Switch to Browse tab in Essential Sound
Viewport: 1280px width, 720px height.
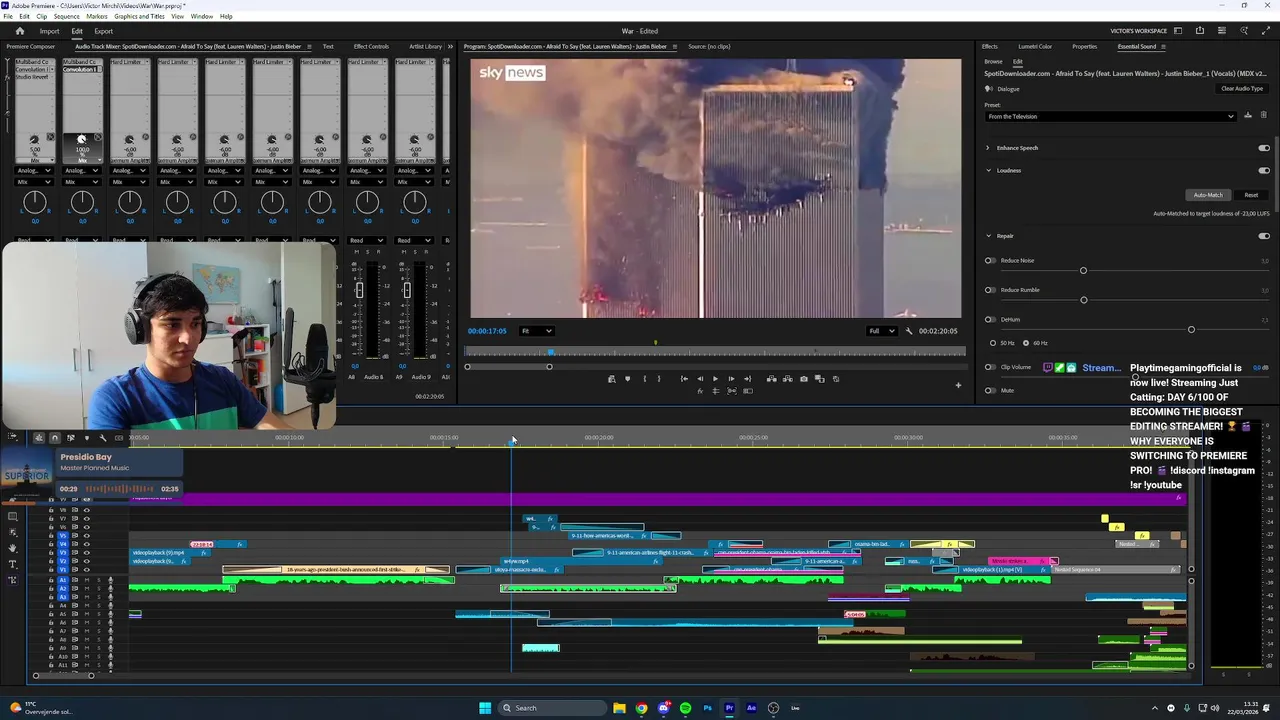[x=993, y=62]
